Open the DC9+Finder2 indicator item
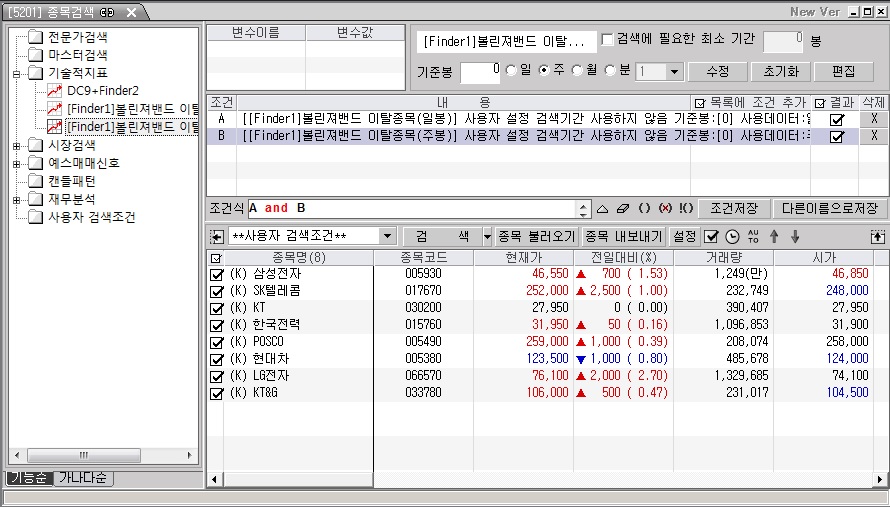 [x=102, y=91]
